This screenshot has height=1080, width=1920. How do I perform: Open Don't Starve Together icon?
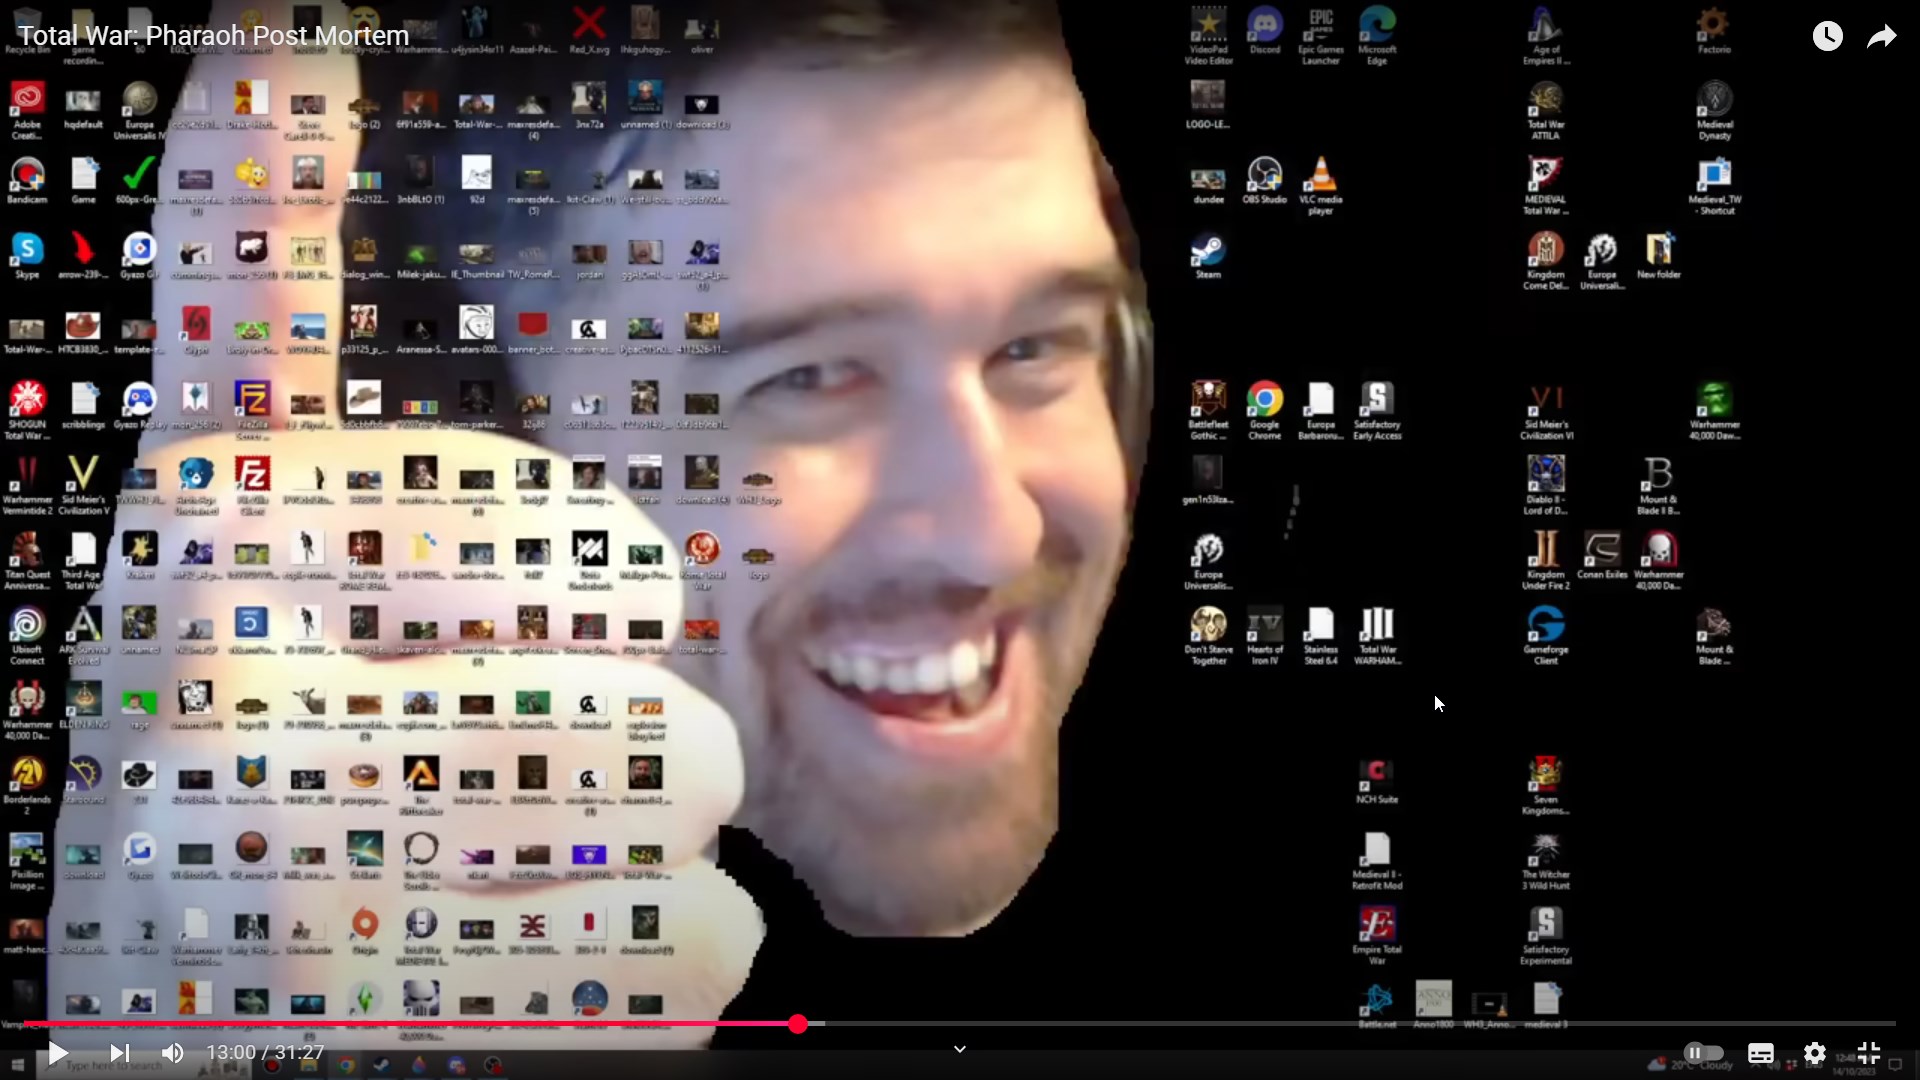[1208, 636]
